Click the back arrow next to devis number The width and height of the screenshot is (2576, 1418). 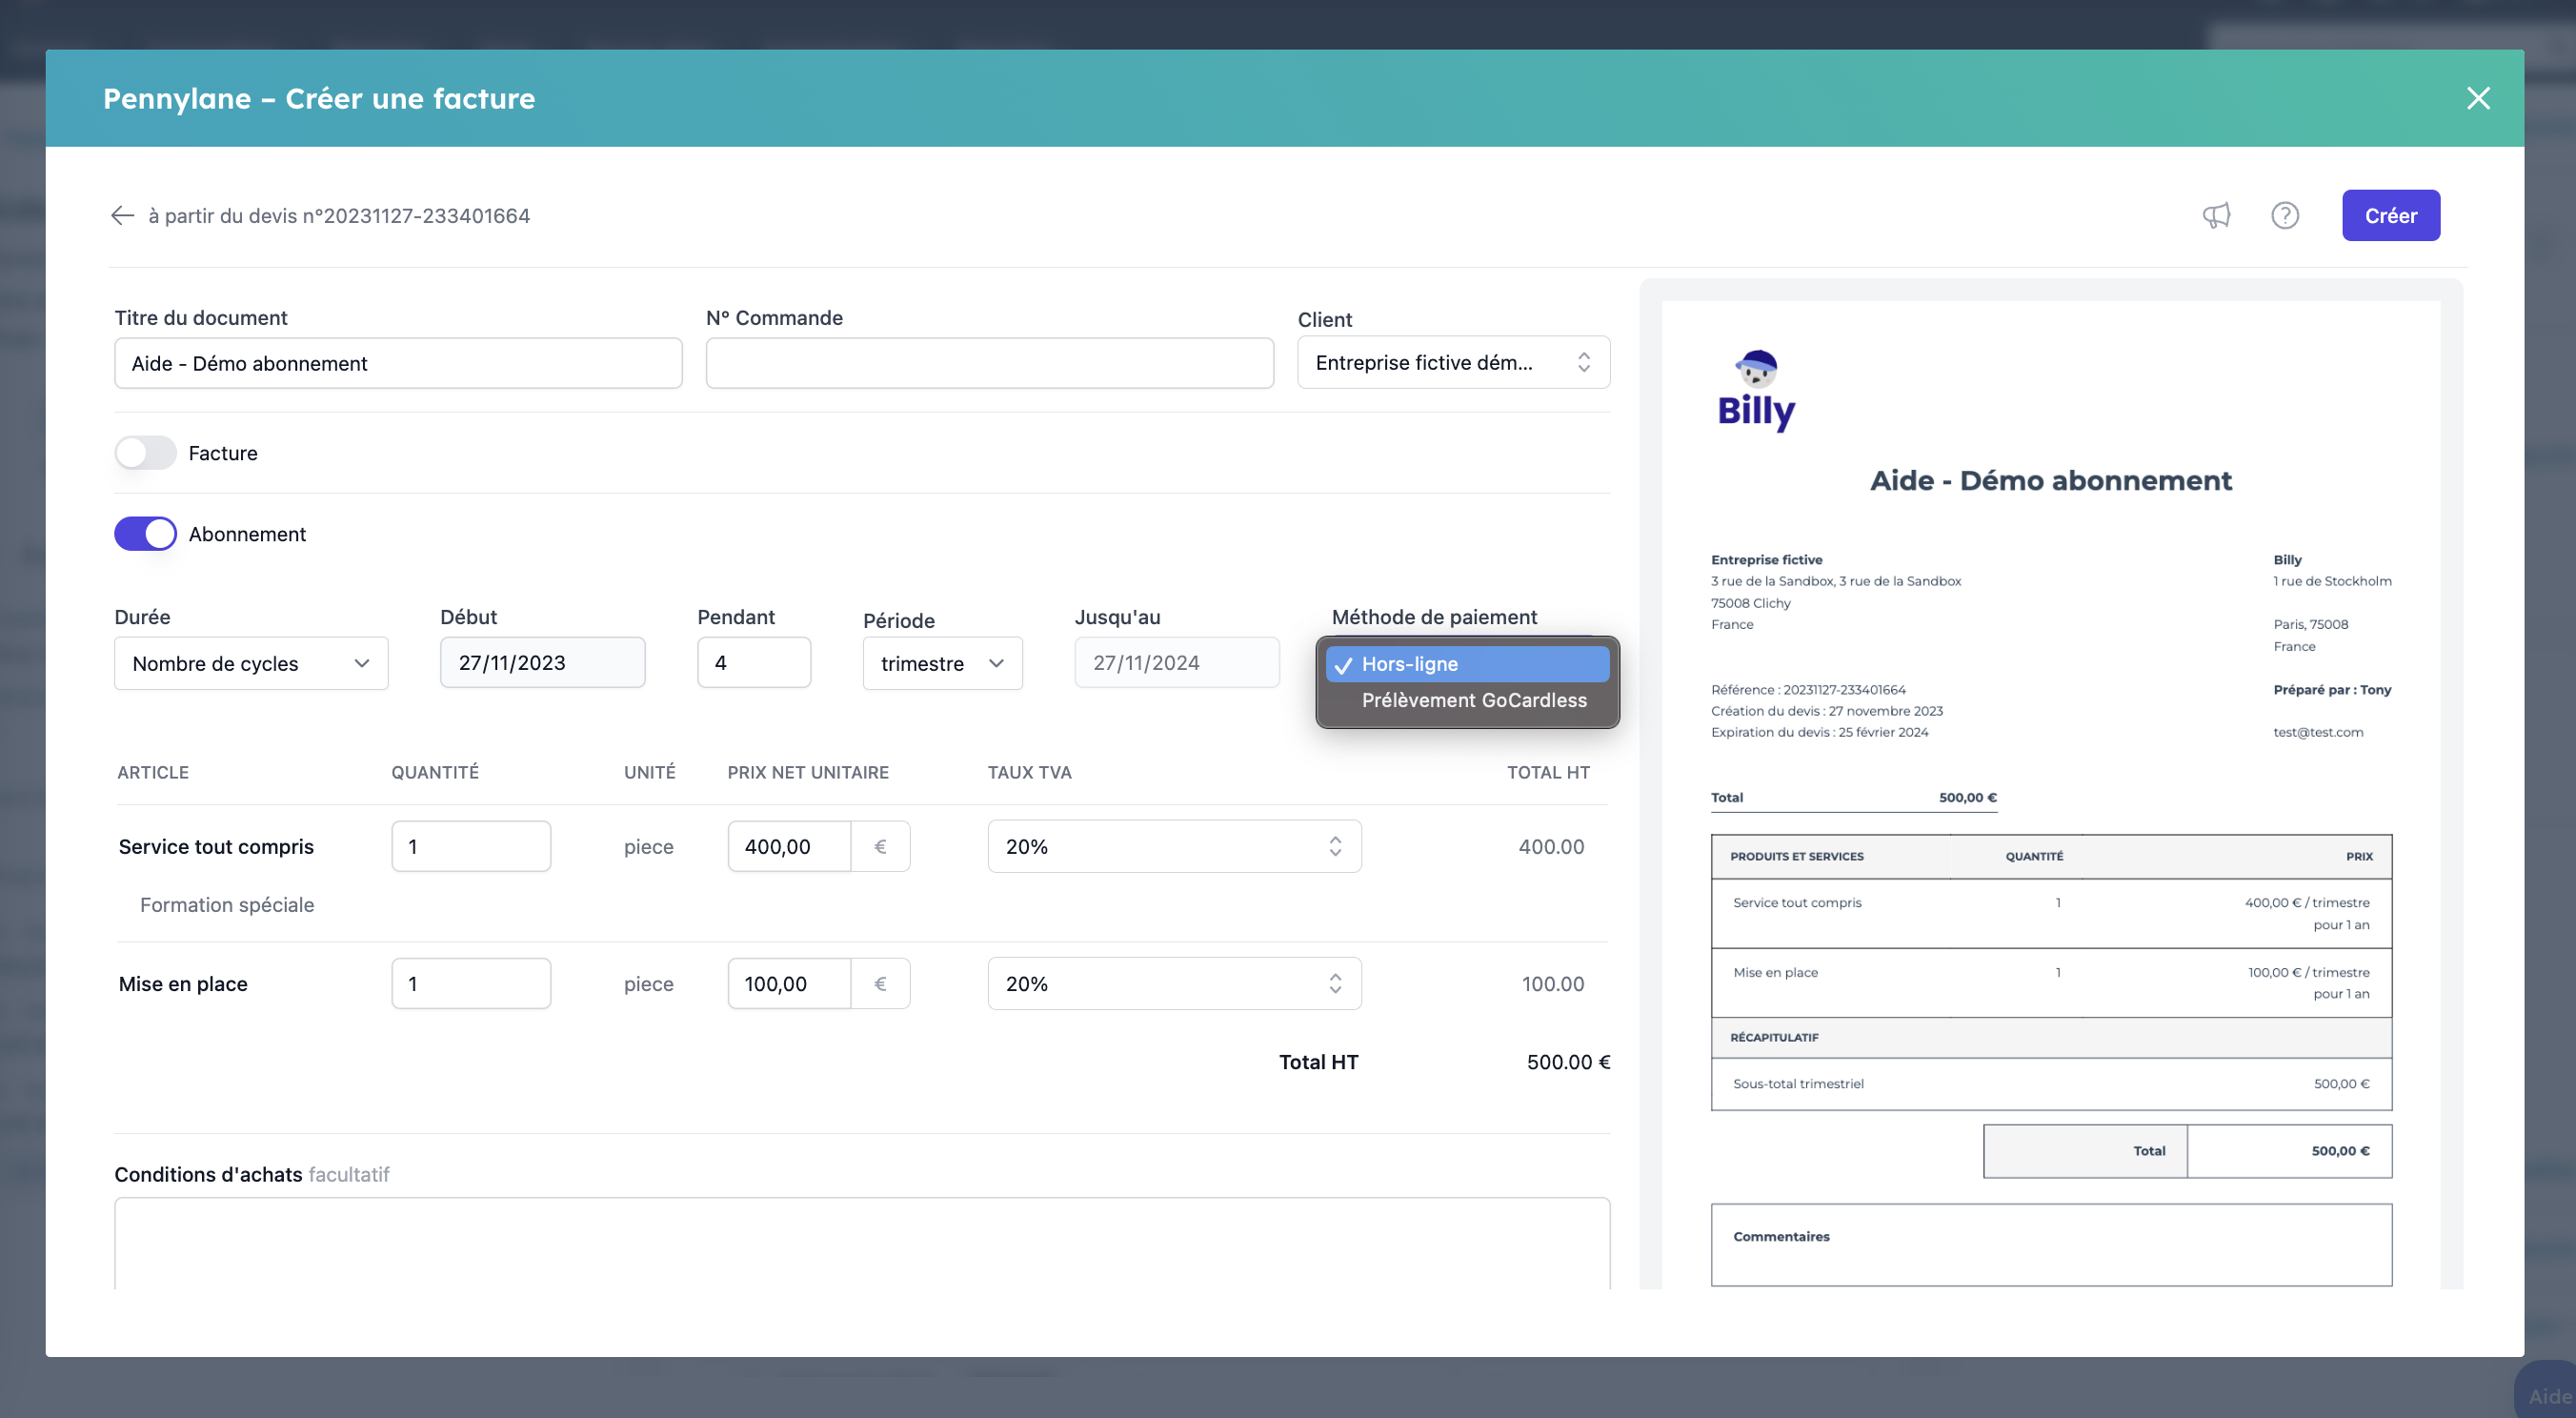(122, 215)
